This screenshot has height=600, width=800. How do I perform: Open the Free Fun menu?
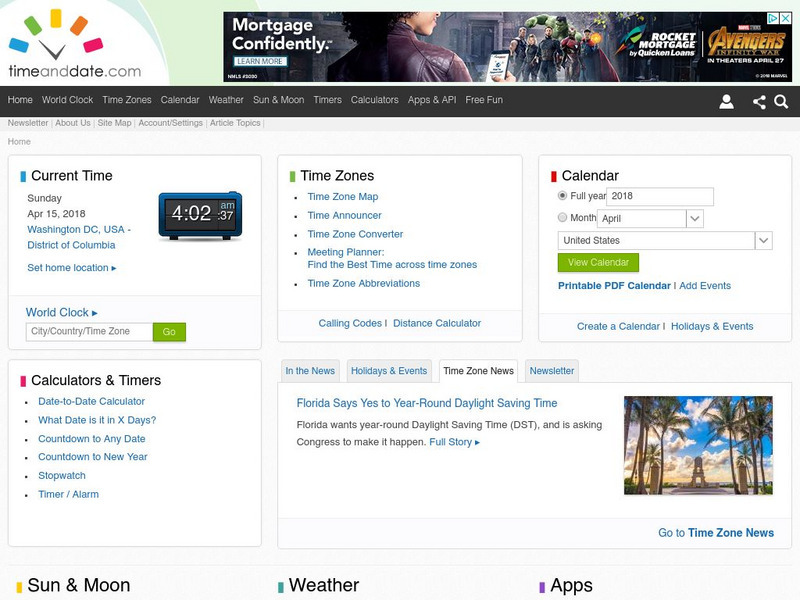click(484, 100)
